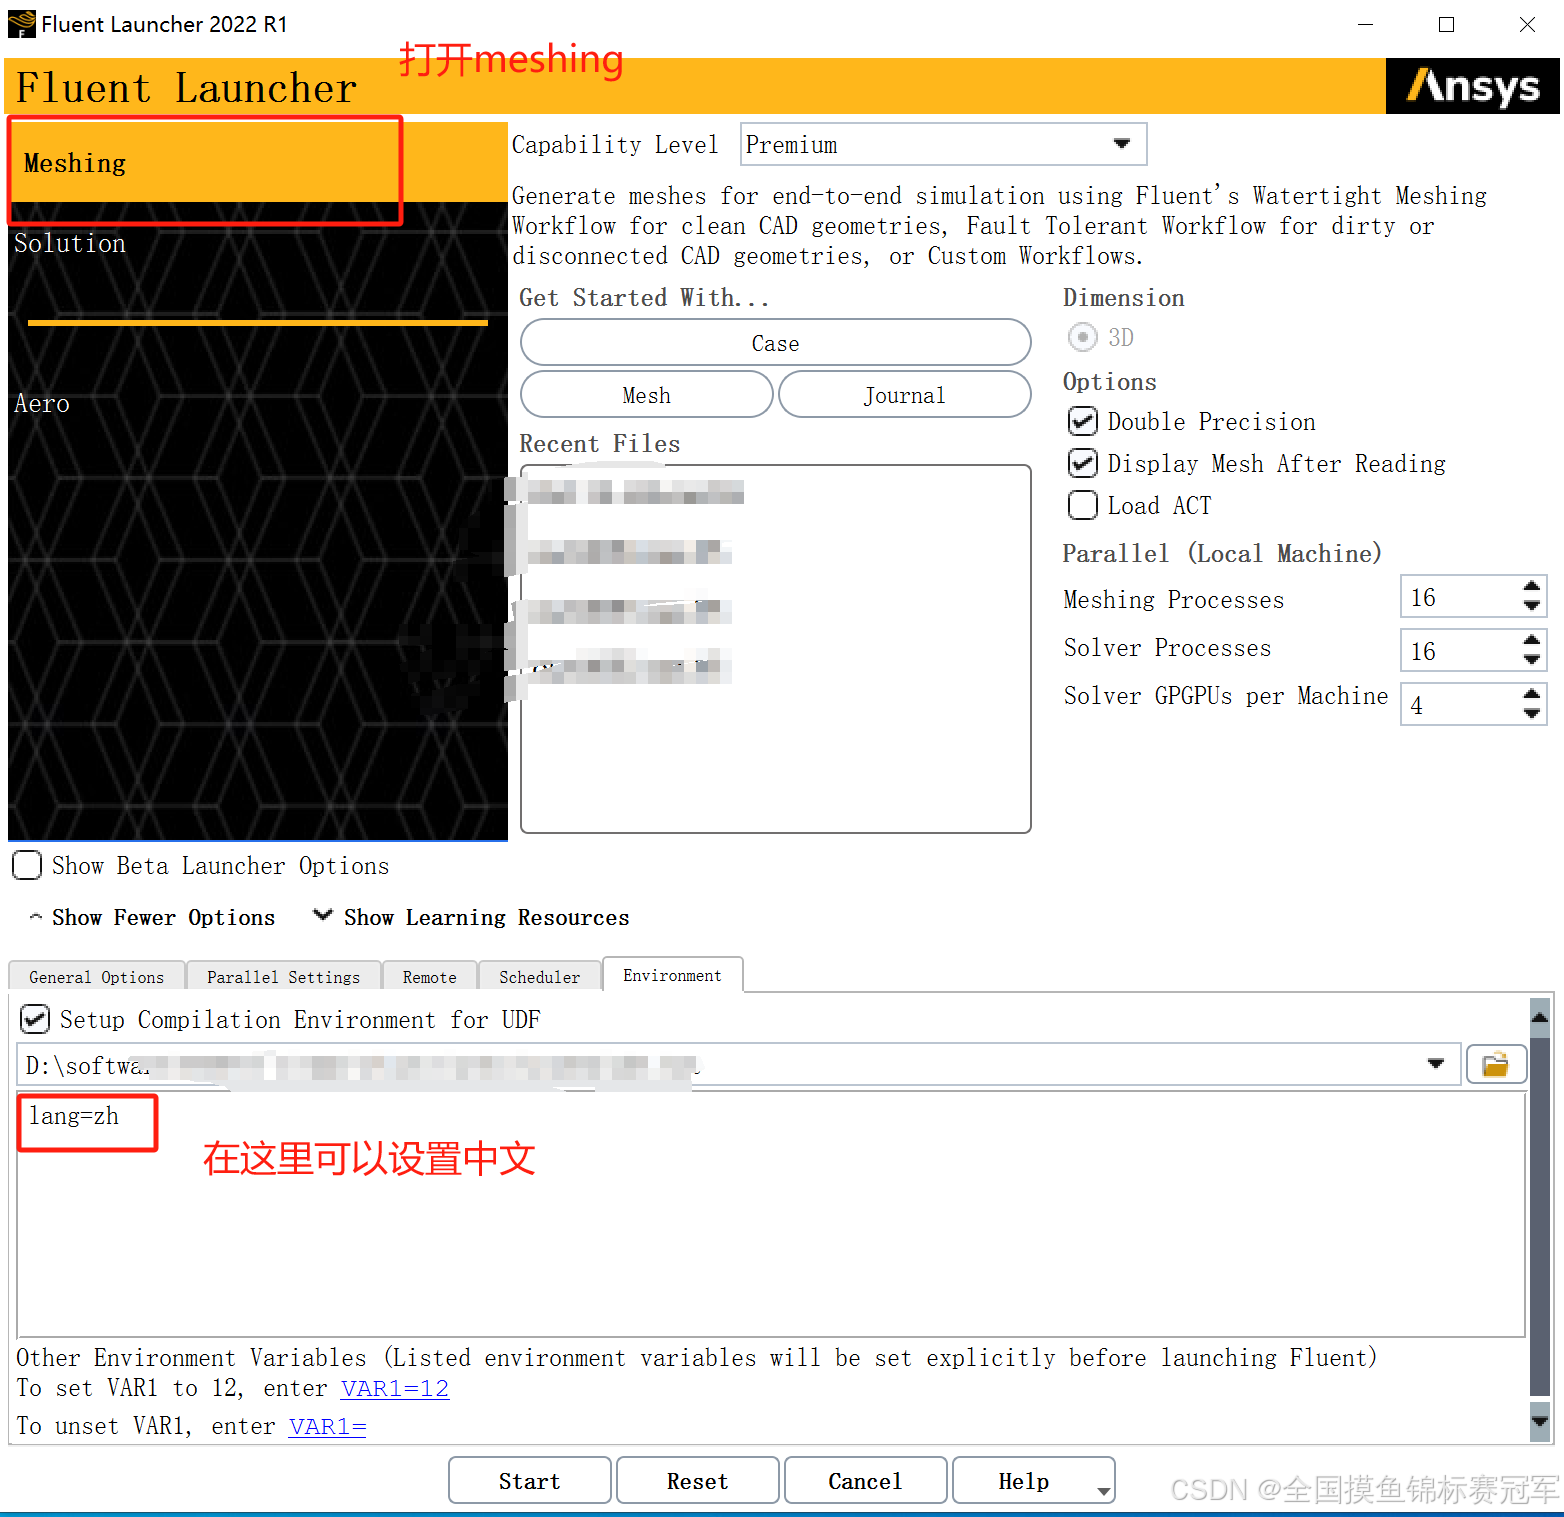Image resolution: width=1564 pixels, height=1517 pixels.
Task: Decrease Solver GPGPUs per Machine
Action: pos(1531,713)
